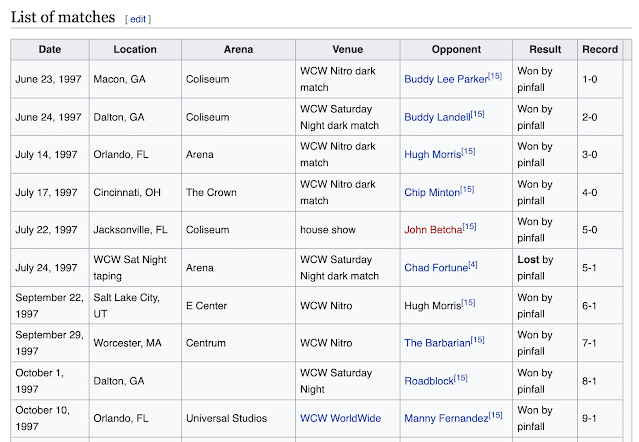Open the Chad Fortune link

pos(436,268)
